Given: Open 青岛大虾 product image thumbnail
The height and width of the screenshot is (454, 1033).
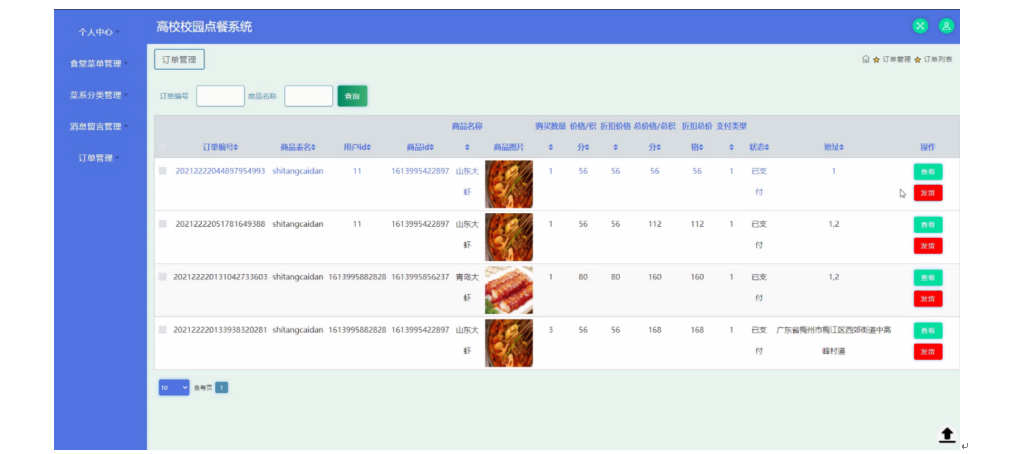Looking at the screenshot, I should 509,290.
